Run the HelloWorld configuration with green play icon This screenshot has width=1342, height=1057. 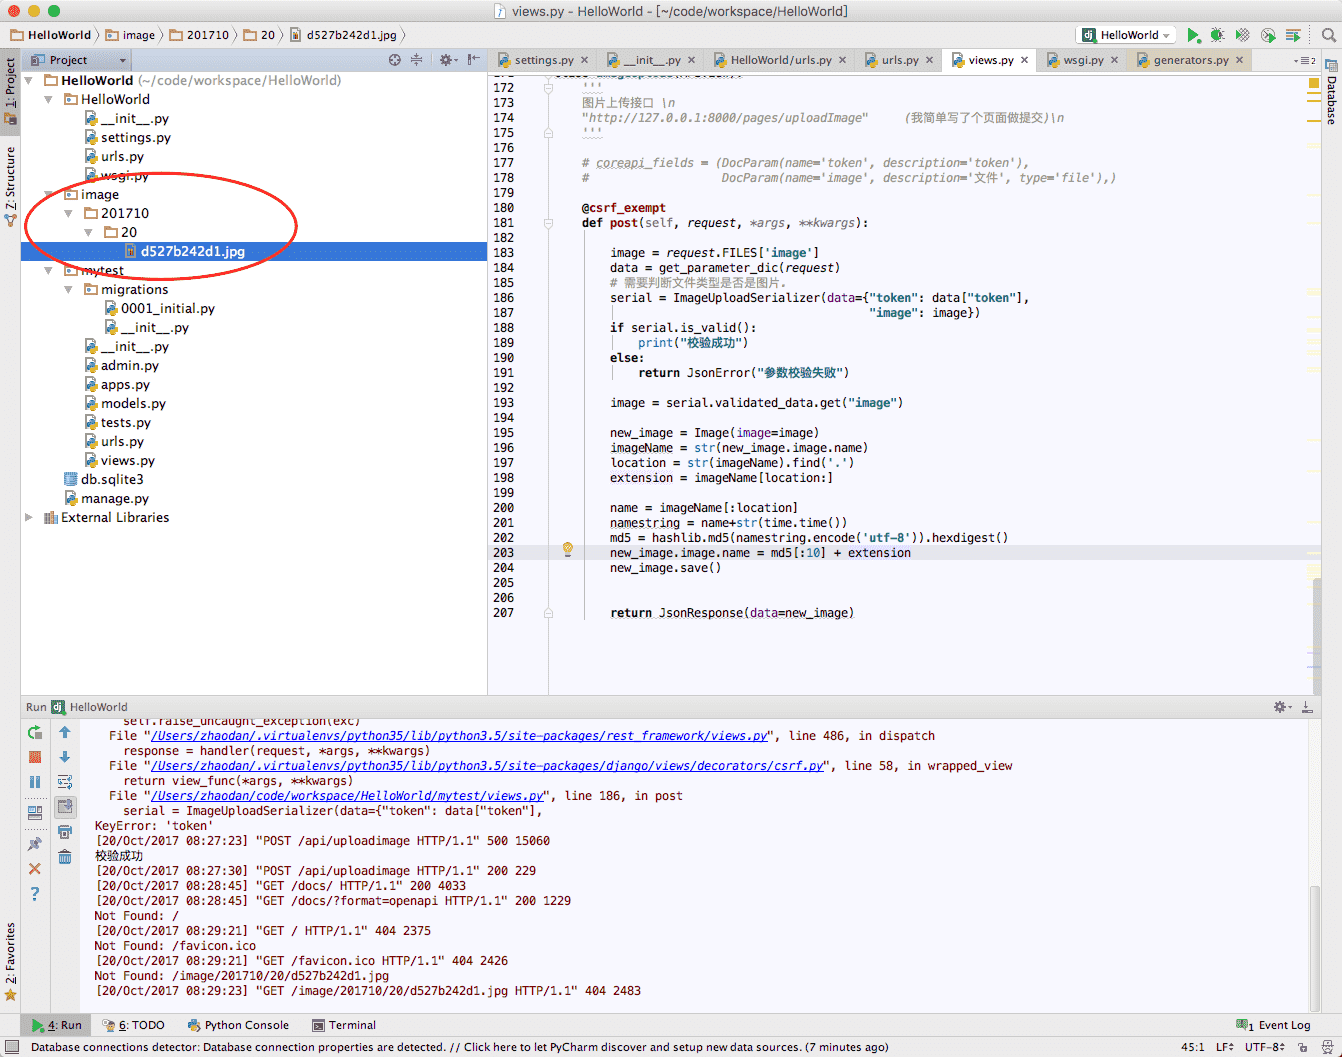pos(1193,35)
